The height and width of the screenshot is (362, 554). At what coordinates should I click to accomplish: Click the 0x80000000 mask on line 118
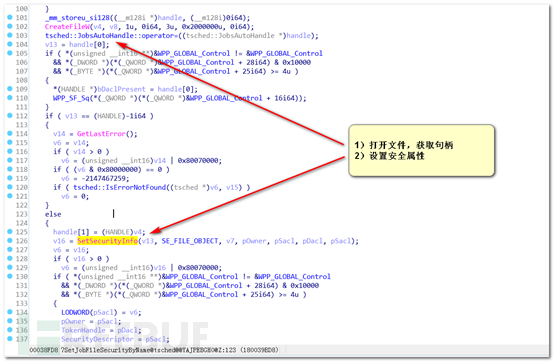point(119,170)
